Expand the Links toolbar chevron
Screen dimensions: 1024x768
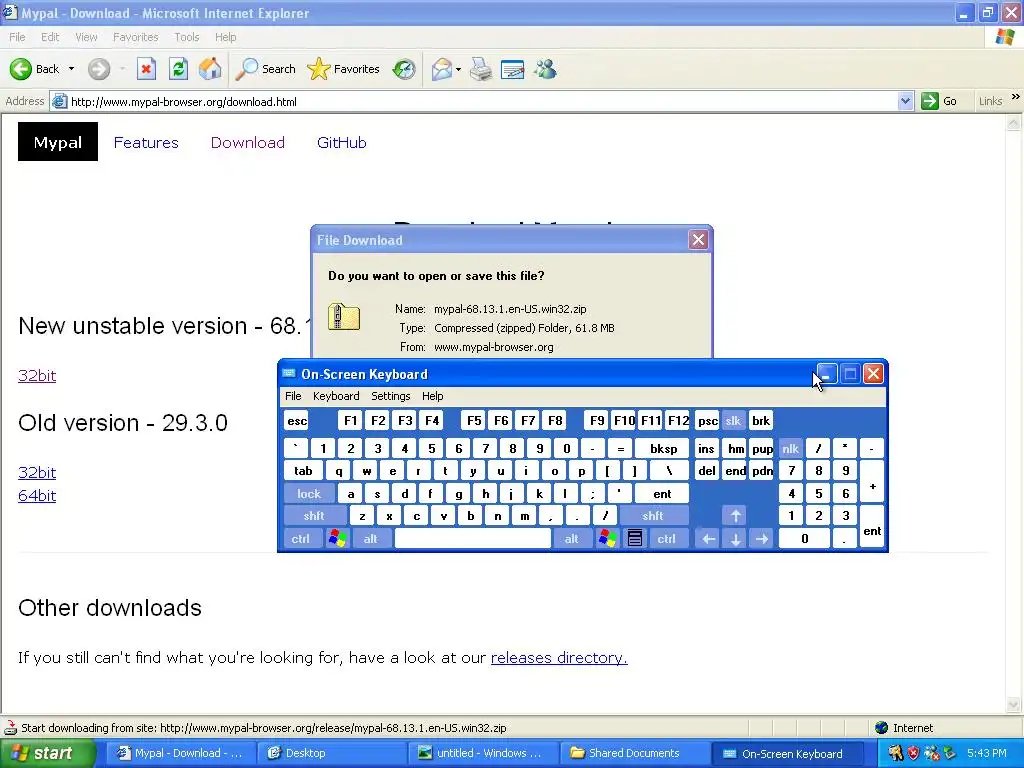coord(1016,97)
